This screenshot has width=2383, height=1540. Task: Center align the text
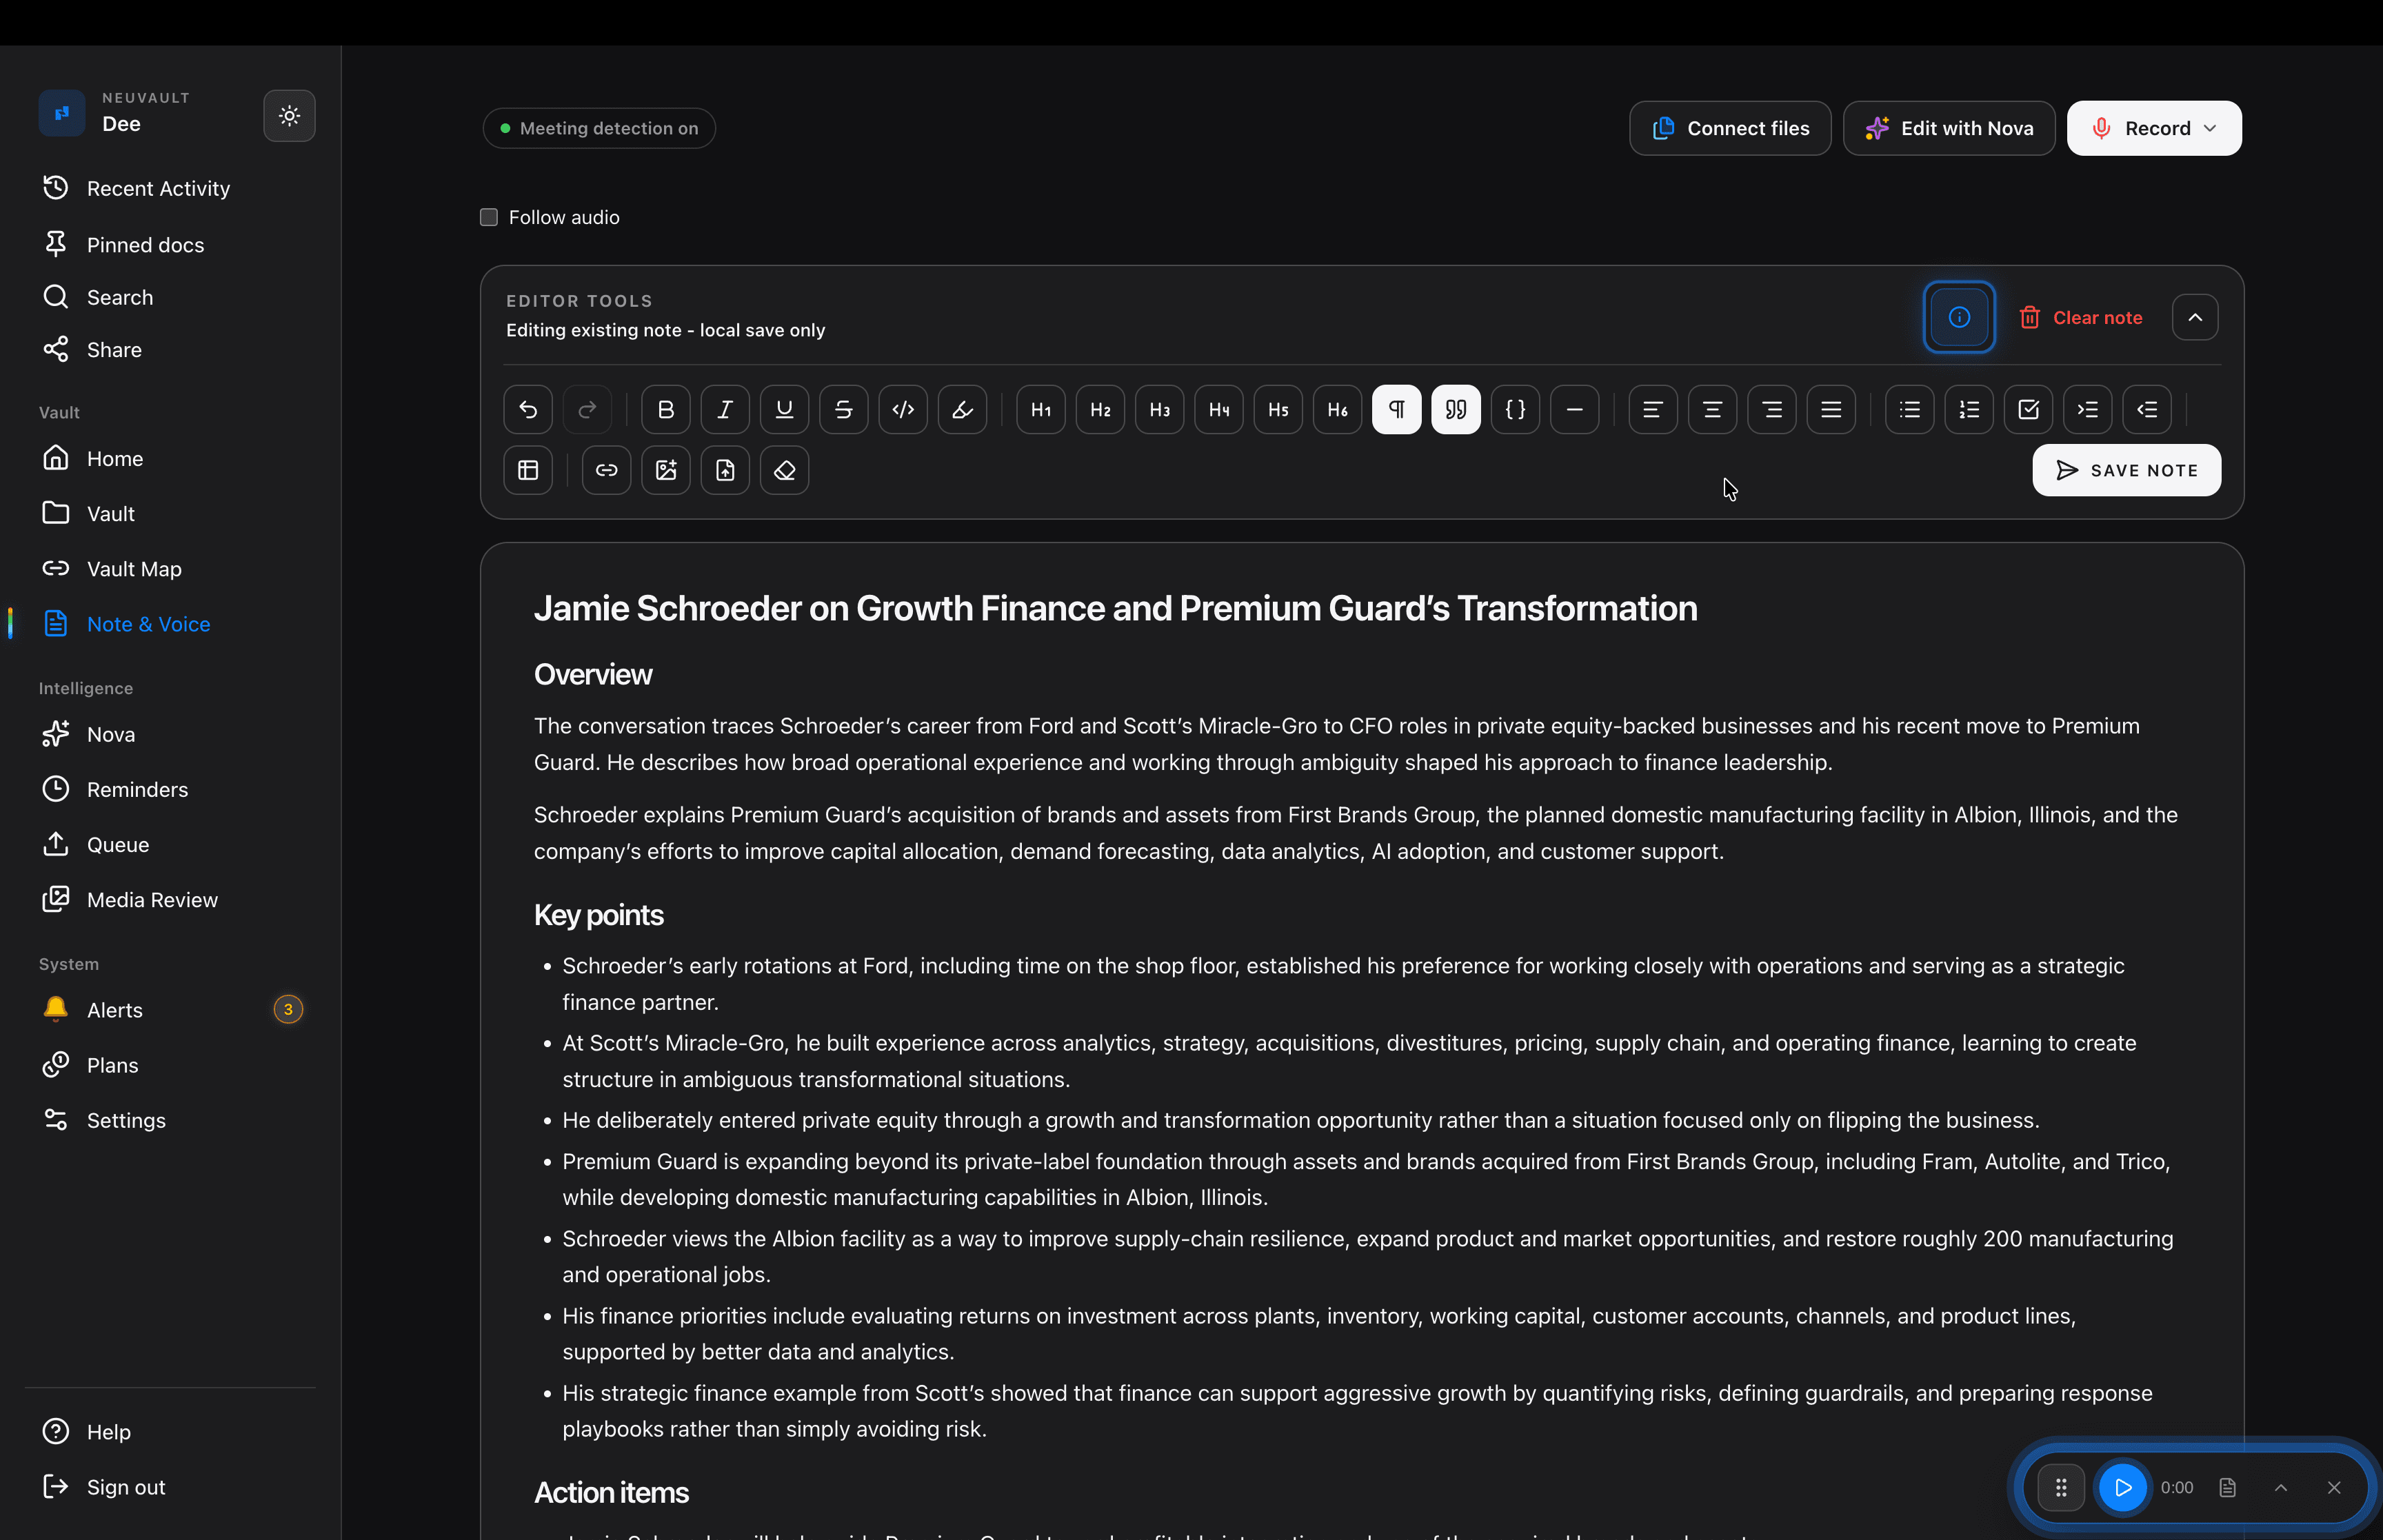pos(1712,409)
